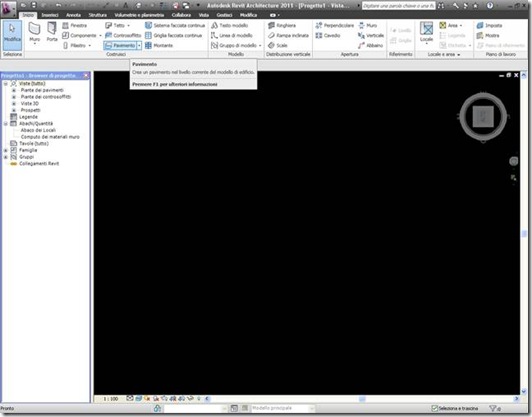Switch to the Collabora tab
This screenshot has height=417, width=532.
[x=181, y=15]
